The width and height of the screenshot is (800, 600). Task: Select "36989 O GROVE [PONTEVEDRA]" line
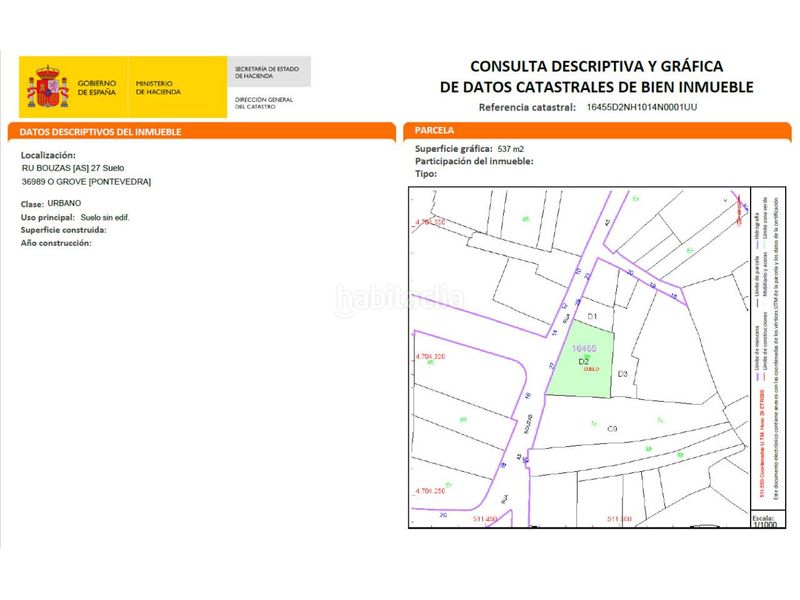[86, 182]
